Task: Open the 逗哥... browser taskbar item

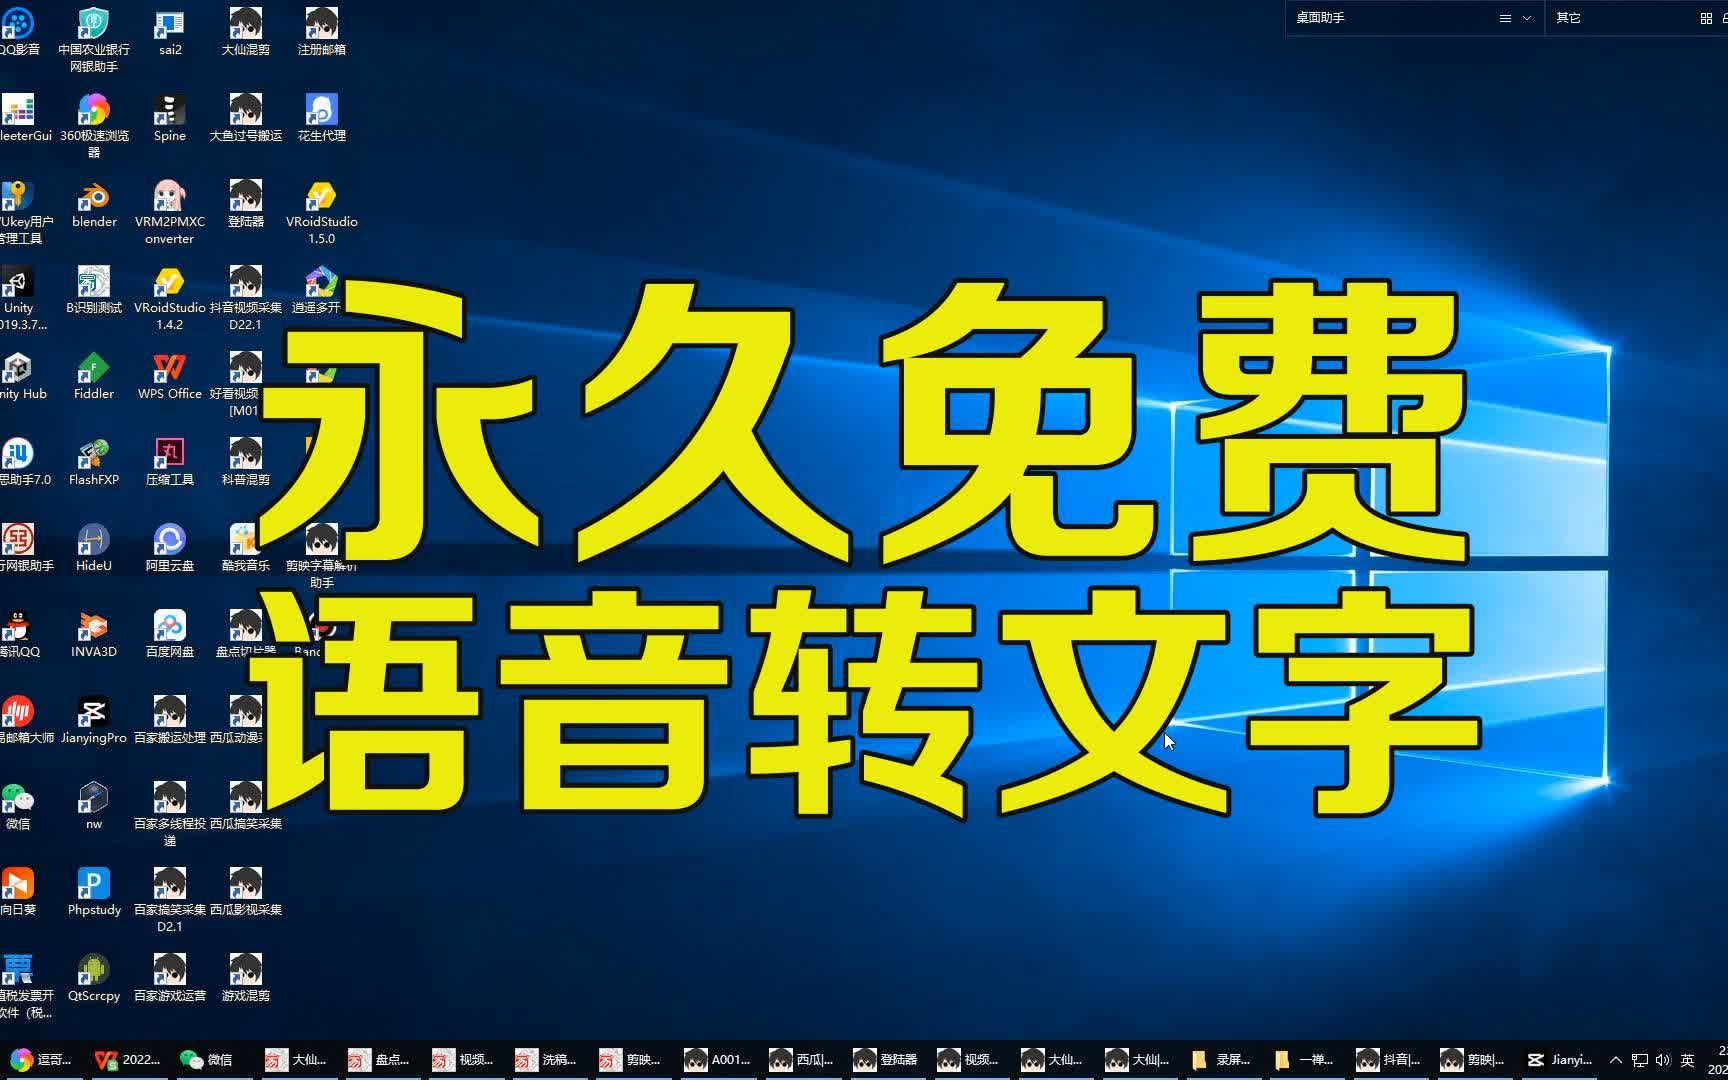Action: coord(40,1060)
